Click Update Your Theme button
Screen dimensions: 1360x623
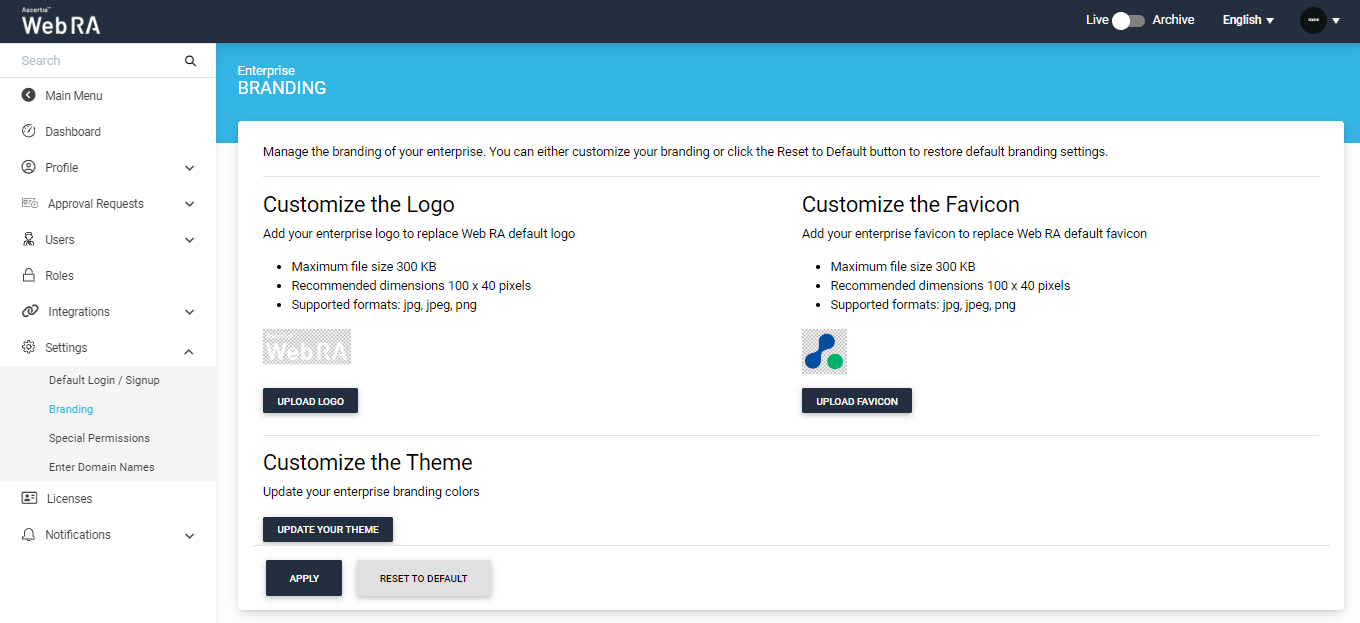(328, 529)
